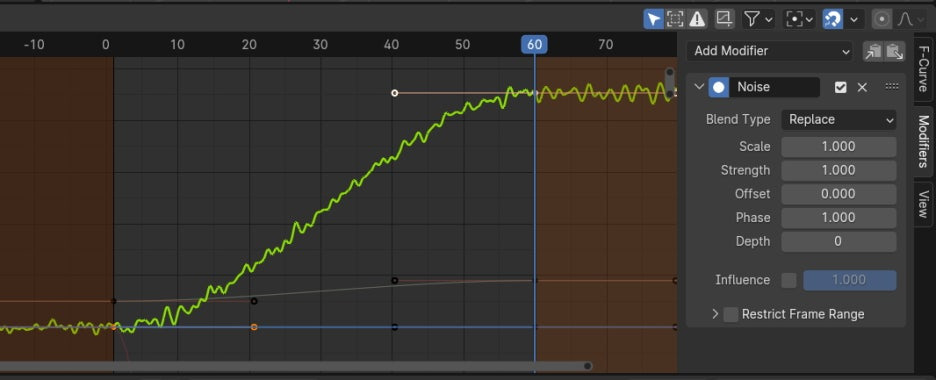Screen dimensions: 936x380
Task: Toggle the magnet snapping icon
Action: coord(832,19)
